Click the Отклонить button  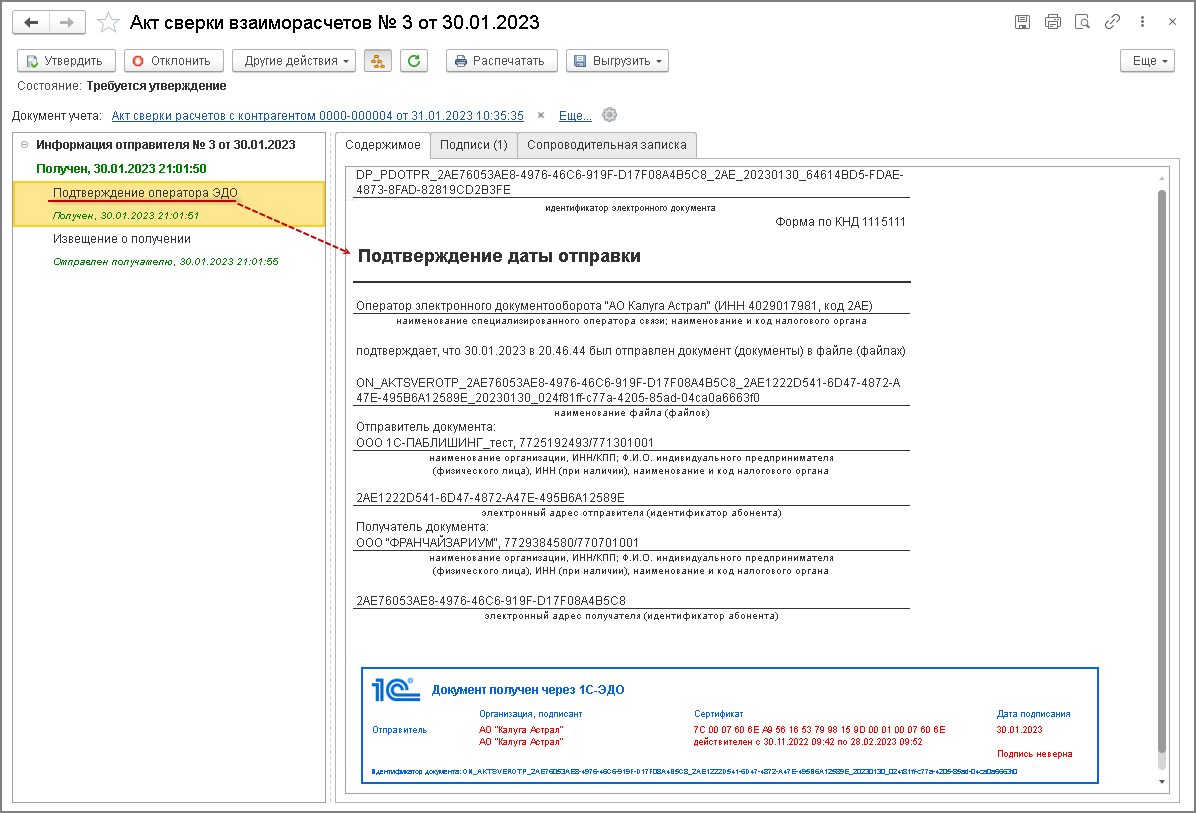coord(174,61)
